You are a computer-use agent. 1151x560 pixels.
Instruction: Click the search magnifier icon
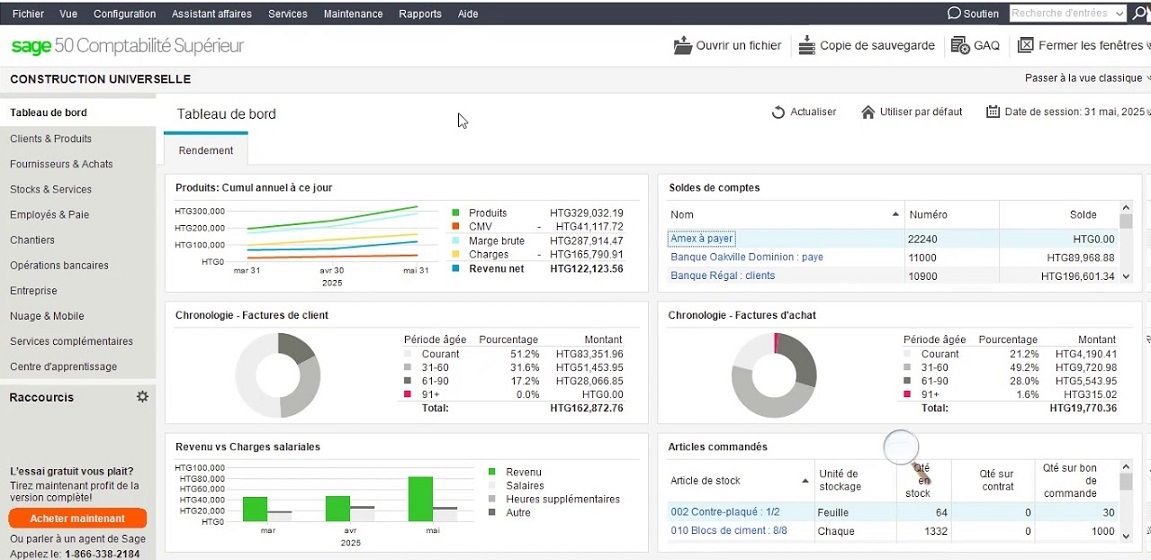(x=1140, y=14)
